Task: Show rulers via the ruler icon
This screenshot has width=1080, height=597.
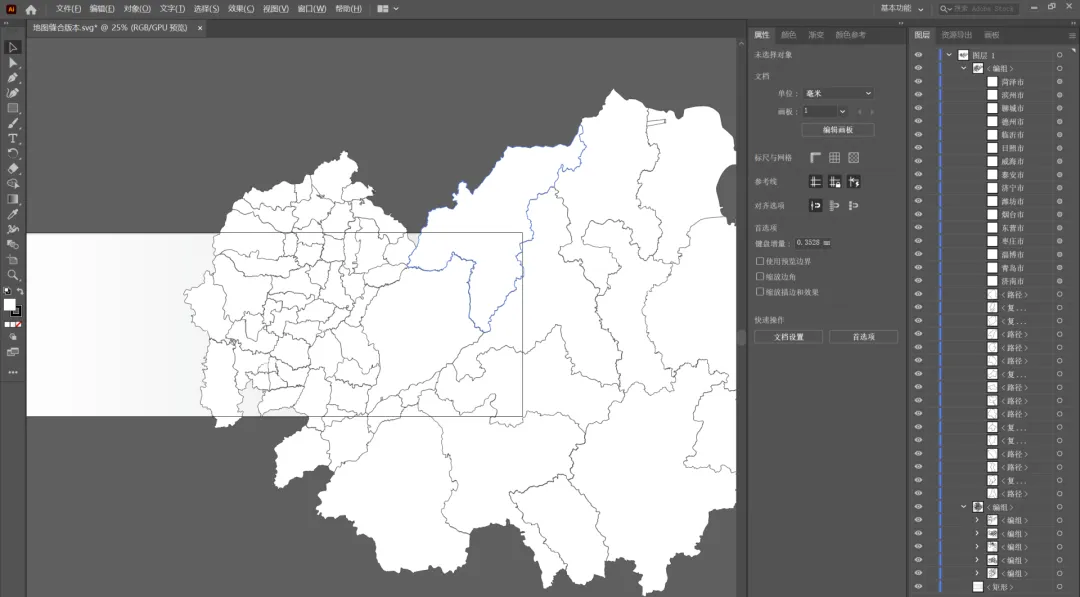Action: pos(816,158)
